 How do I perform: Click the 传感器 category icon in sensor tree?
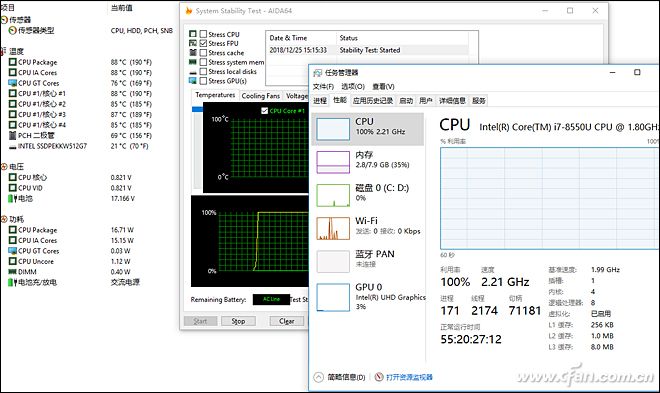tap(4, 20)
